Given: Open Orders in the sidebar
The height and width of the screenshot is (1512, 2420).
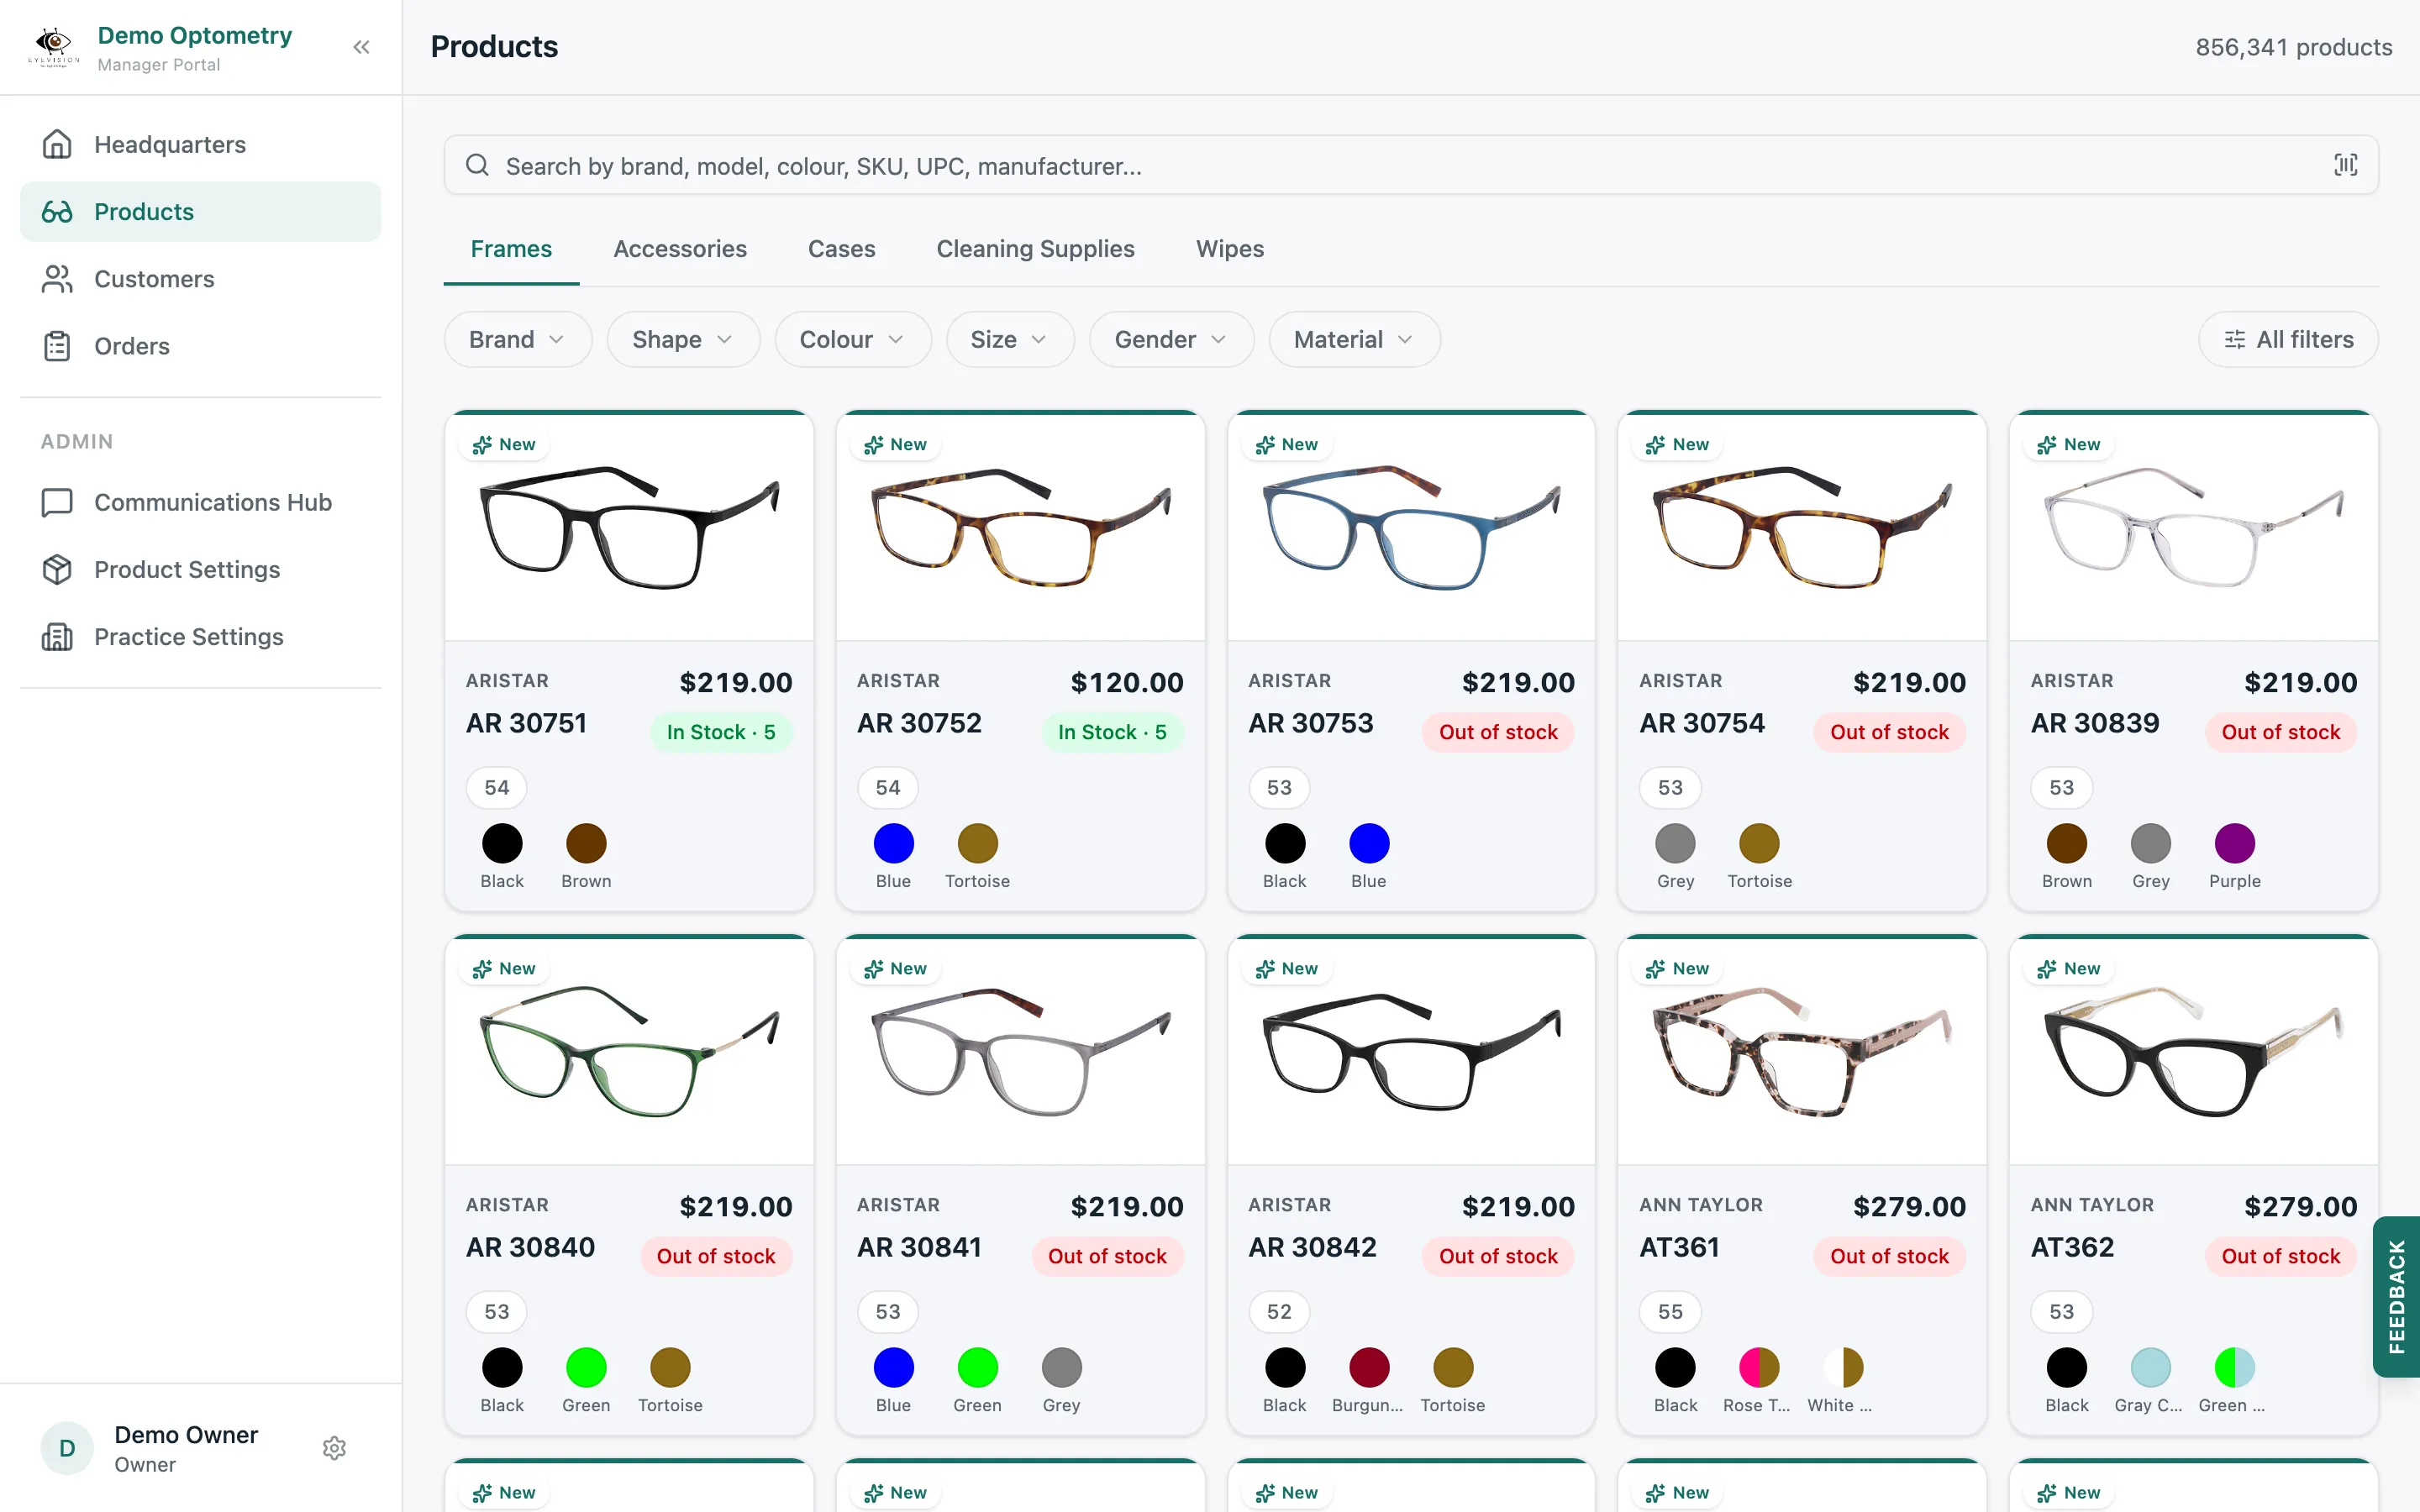Looking at the screenshot, I should pyautogui.click(x=200, y=346).
